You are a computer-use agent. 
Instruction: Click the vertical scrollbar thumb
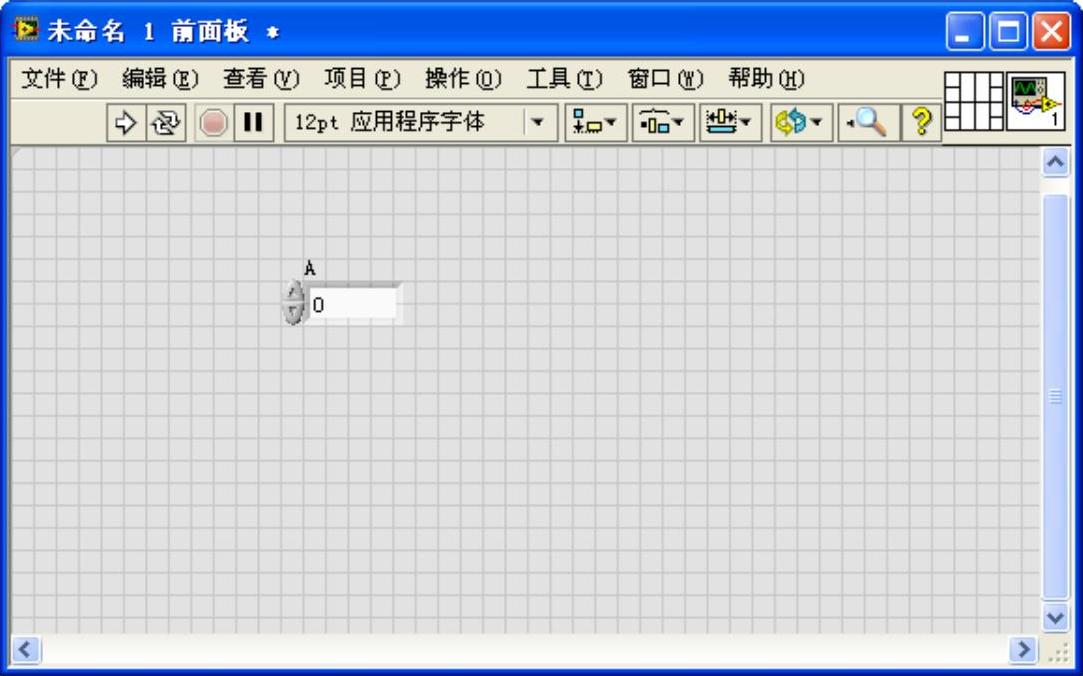click(x=1055, y=396)
